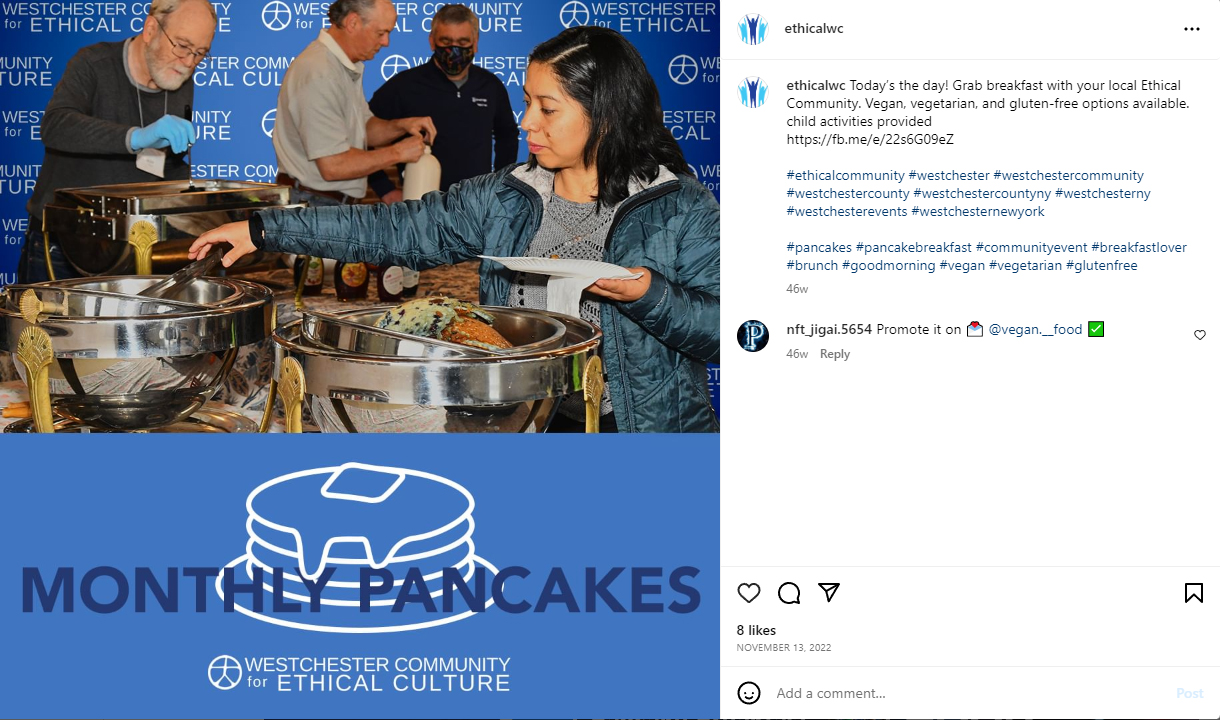1220x720 pixels.
Task: Reply to nft_jigai.5654 comment
Action: [835, 354]
